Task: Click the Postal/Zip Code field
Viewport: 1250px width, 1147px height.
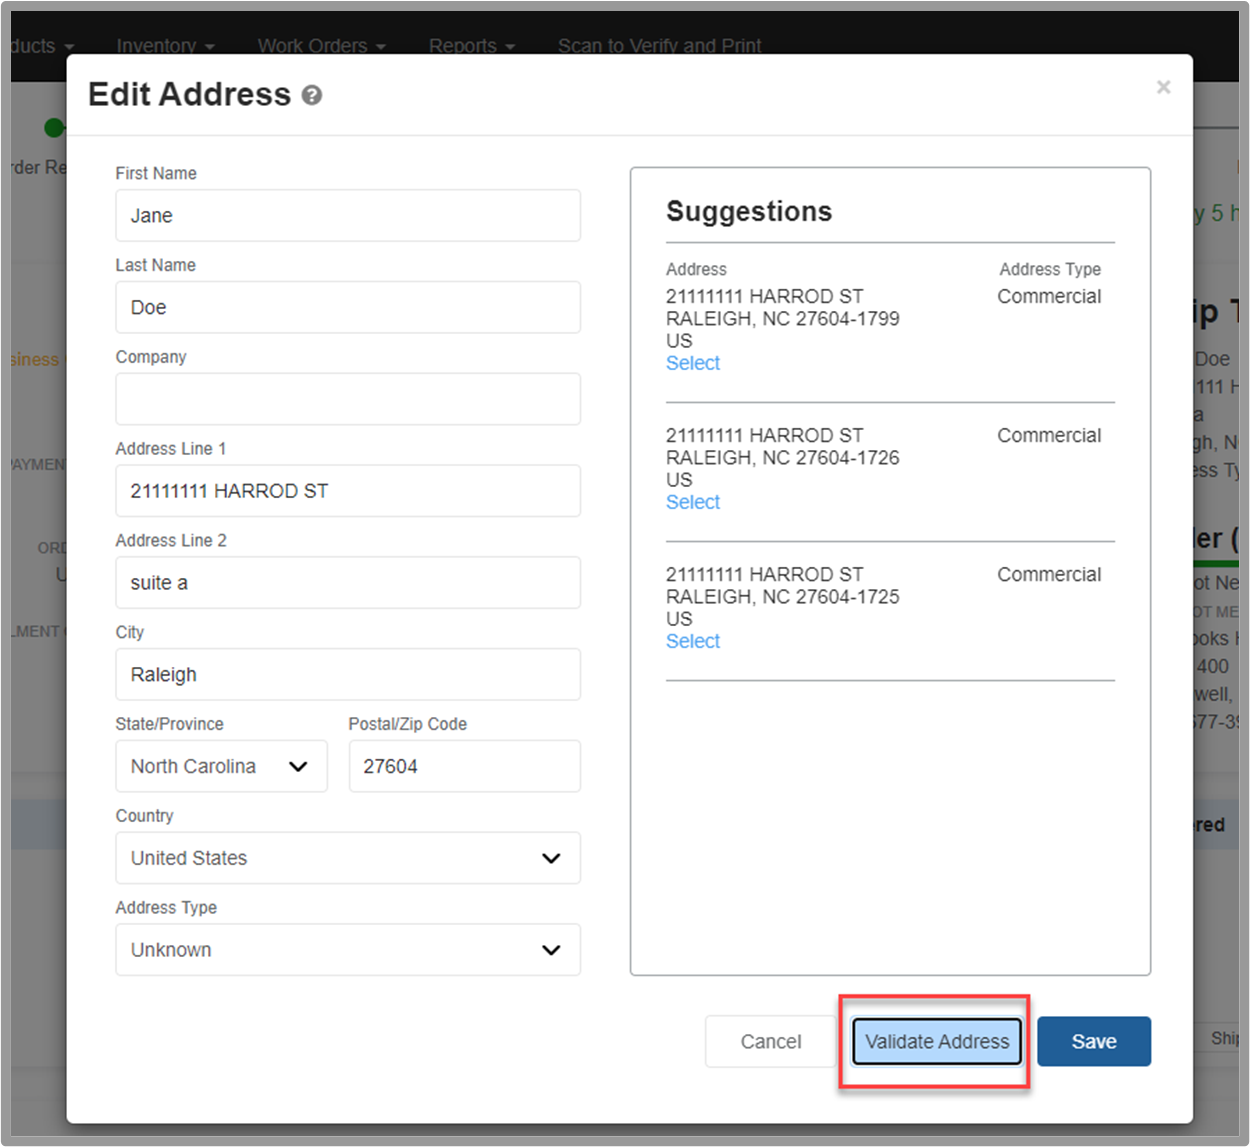Action: click(x=465, y=766)
